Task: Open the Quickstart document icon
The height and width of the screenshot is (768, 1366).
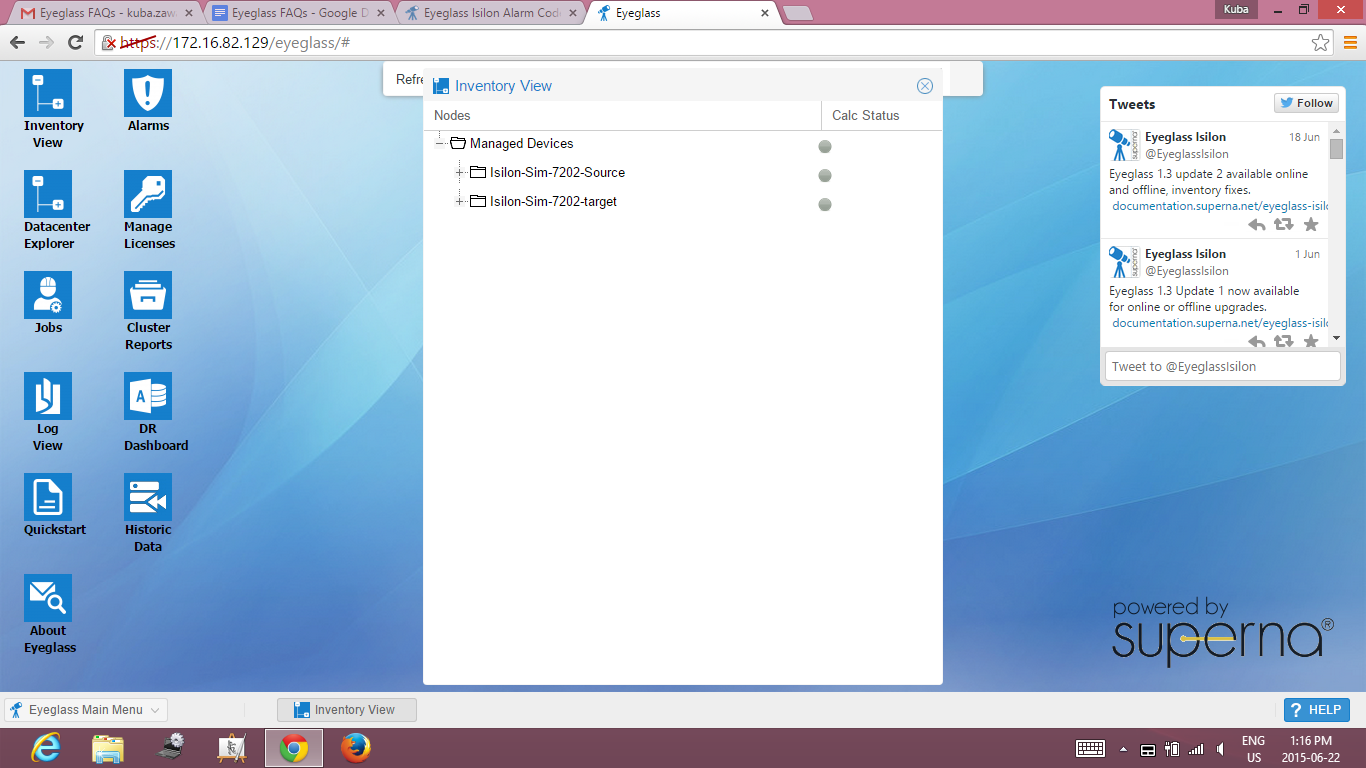Action: 48,497
